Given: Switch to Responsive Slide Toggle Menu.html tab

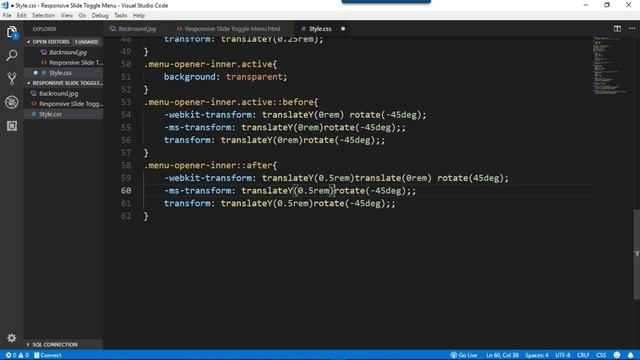Looking at the screenshot, I should point(232,29).
